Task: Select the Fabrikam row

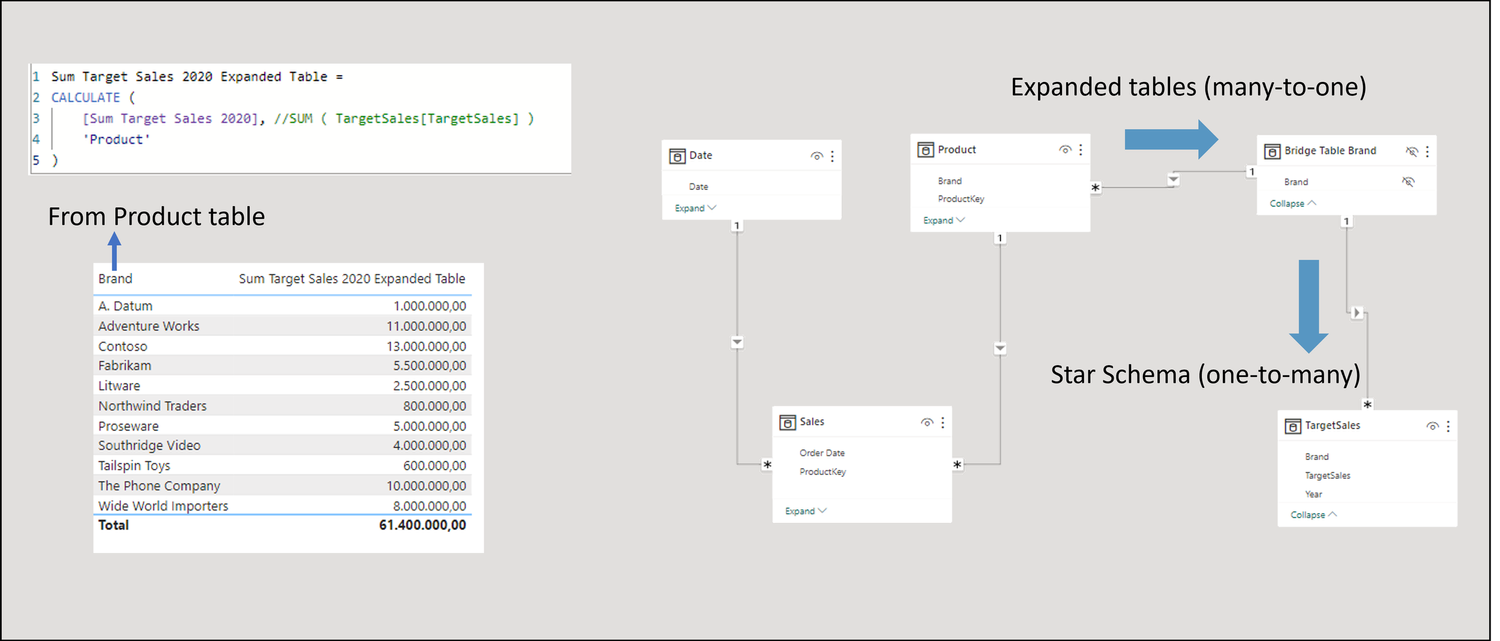Action: (282, 366)
